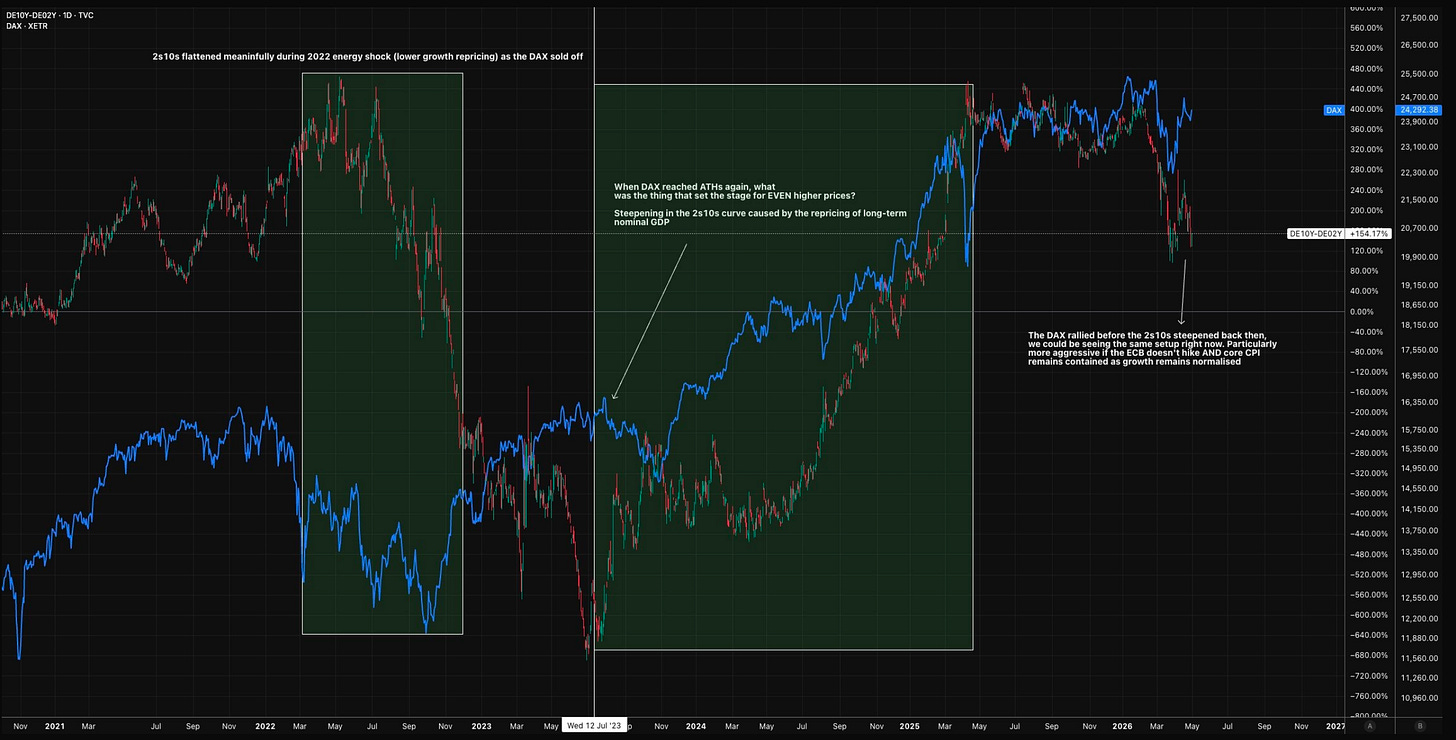Toggle the B scale button on price axis
This screenshot has width=1456, height=740.
[x=1420, y=726]
